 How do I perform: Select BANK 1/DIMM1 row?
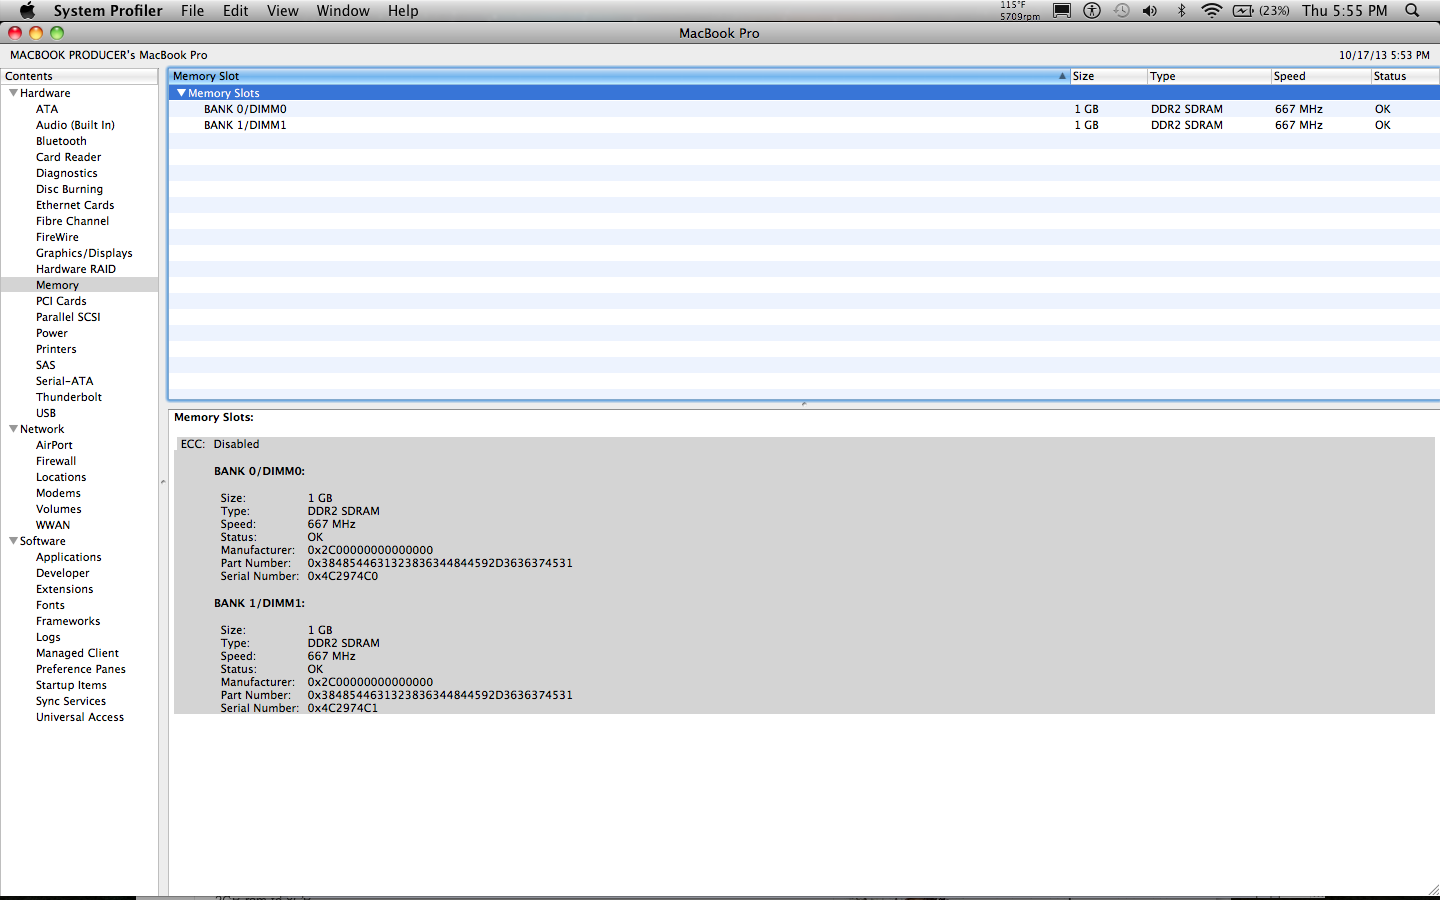click(804, 125)
